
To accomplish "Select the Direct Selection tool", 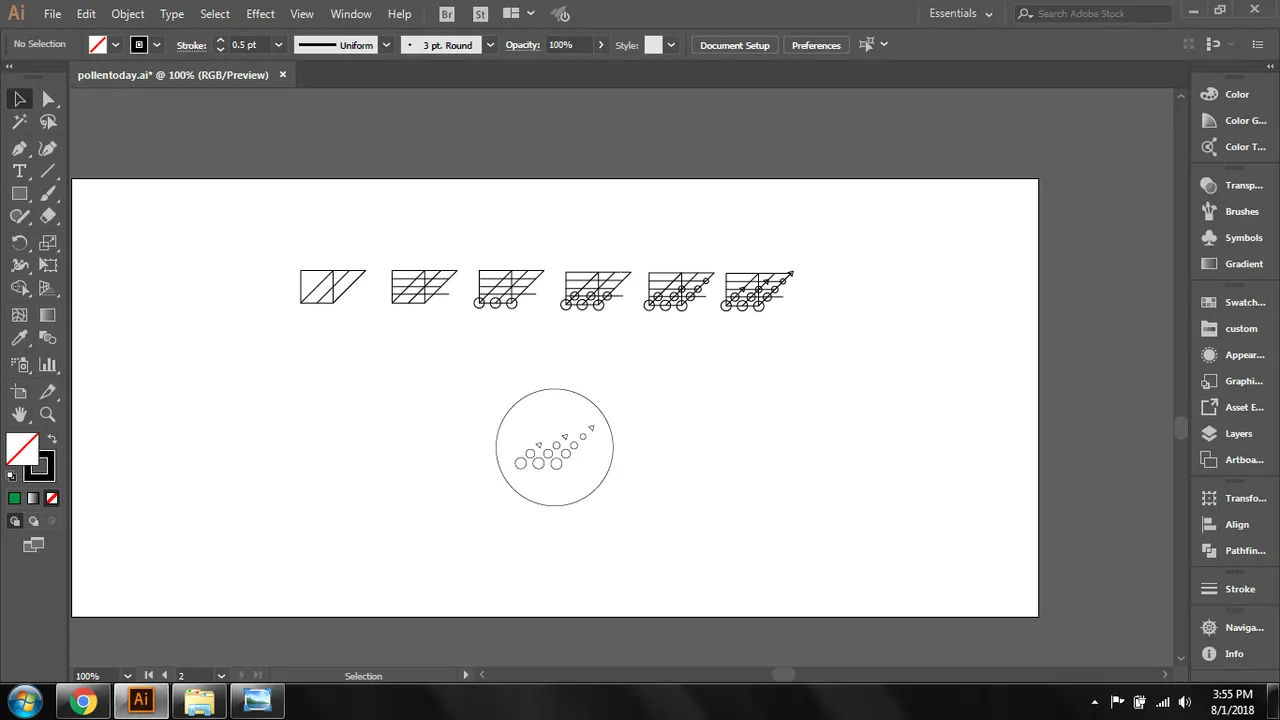I will tap(48, 98).
